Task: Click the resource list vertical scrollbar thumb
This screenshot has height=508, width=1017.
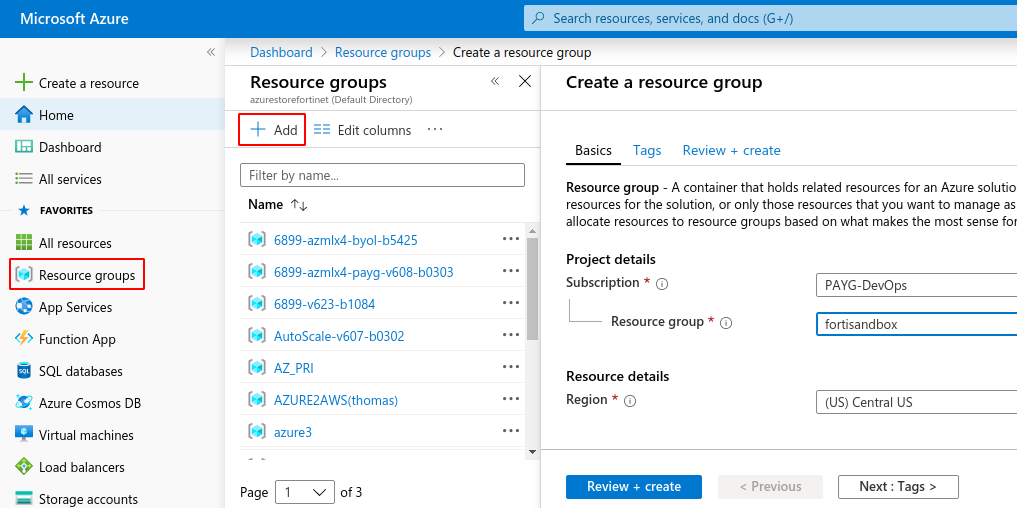Action: click(532, 289)
